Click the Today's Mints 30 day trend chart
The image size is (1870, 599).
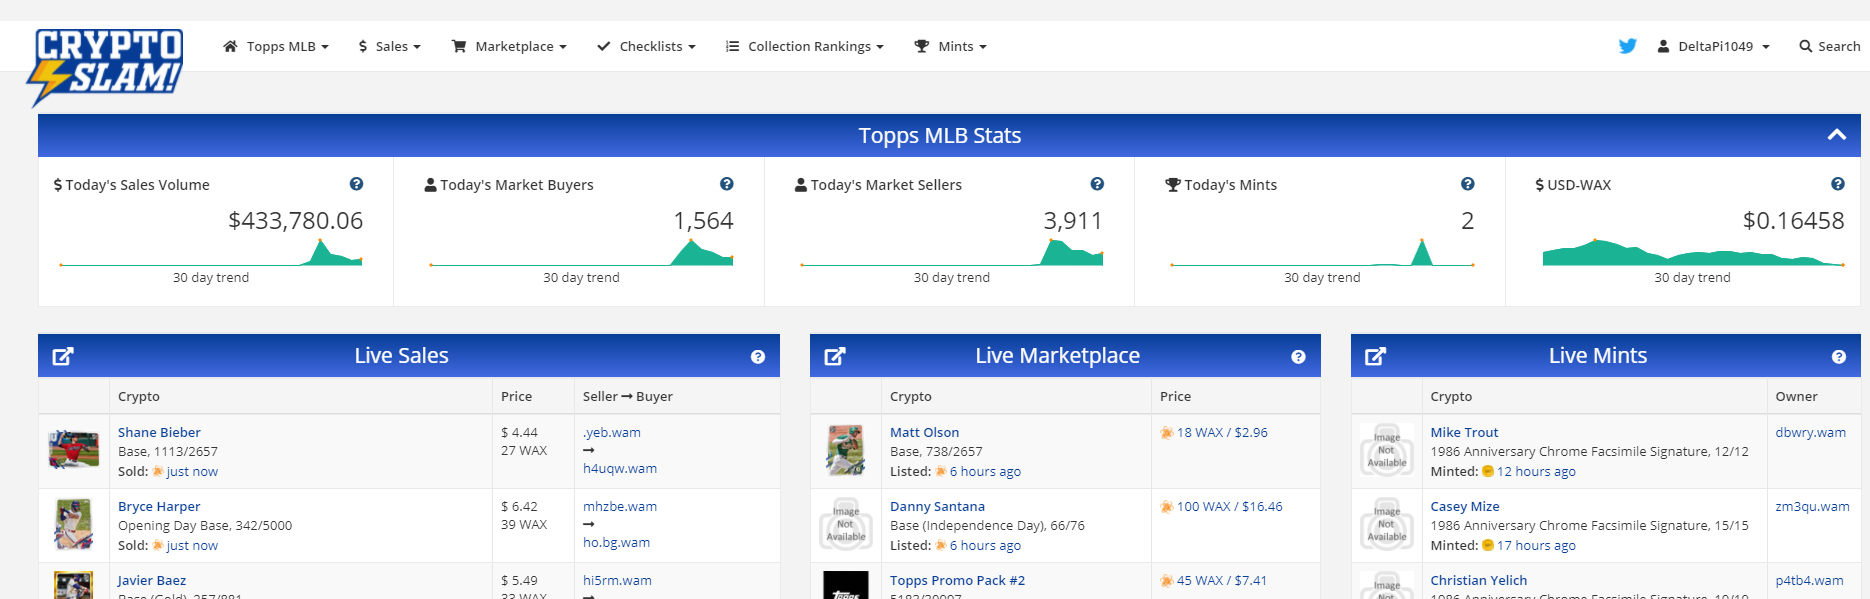coord(1322,252)
